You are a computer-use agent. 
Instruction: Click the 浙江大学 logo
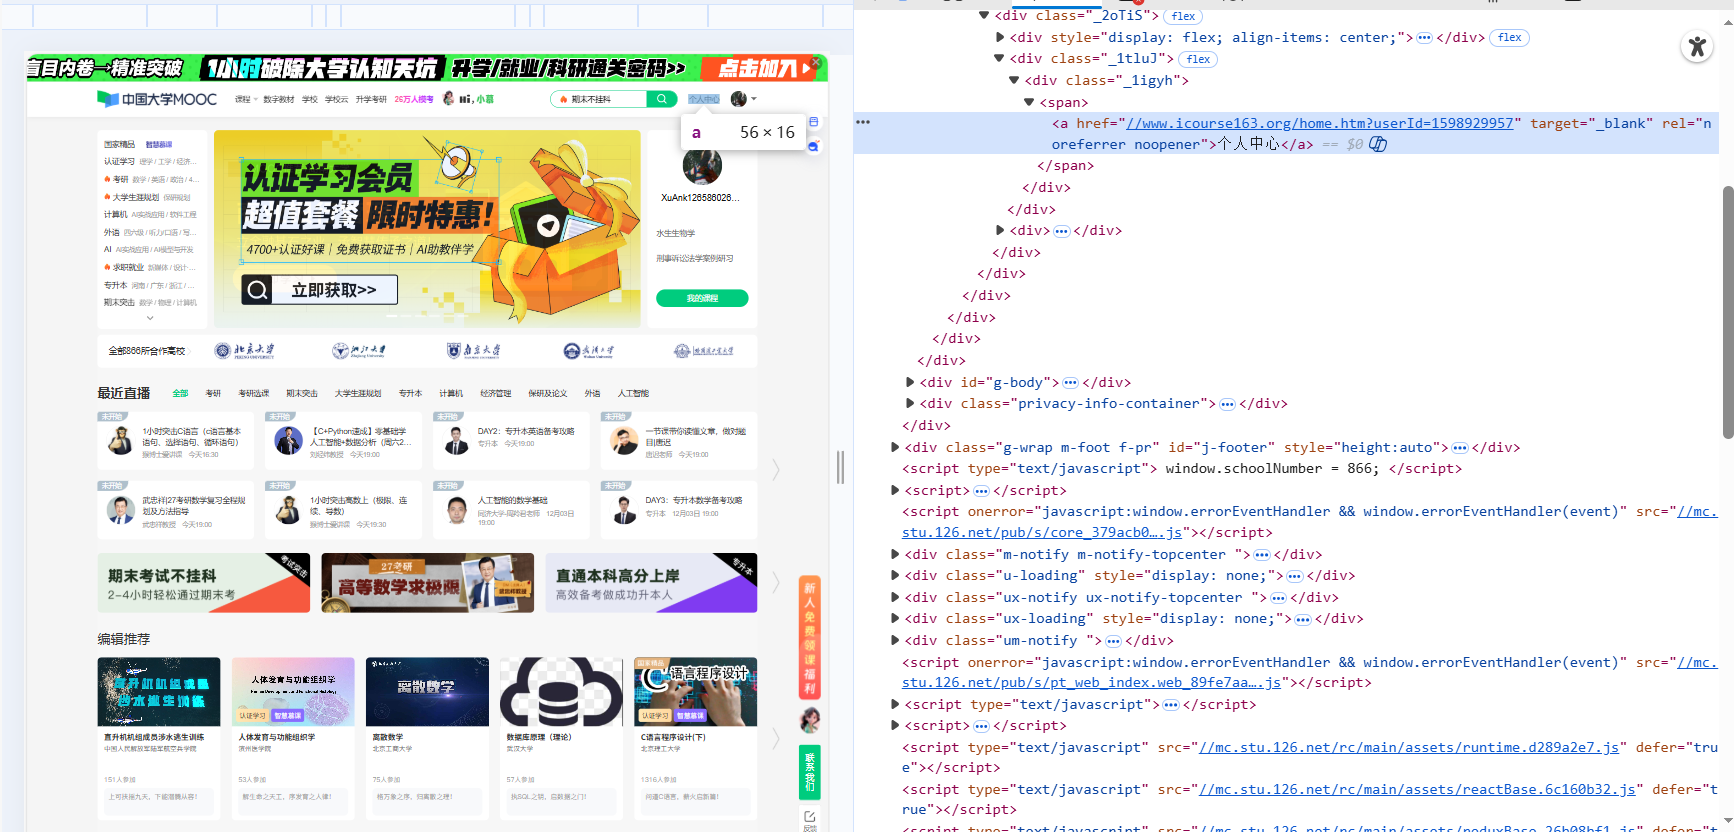pos(359,351)
